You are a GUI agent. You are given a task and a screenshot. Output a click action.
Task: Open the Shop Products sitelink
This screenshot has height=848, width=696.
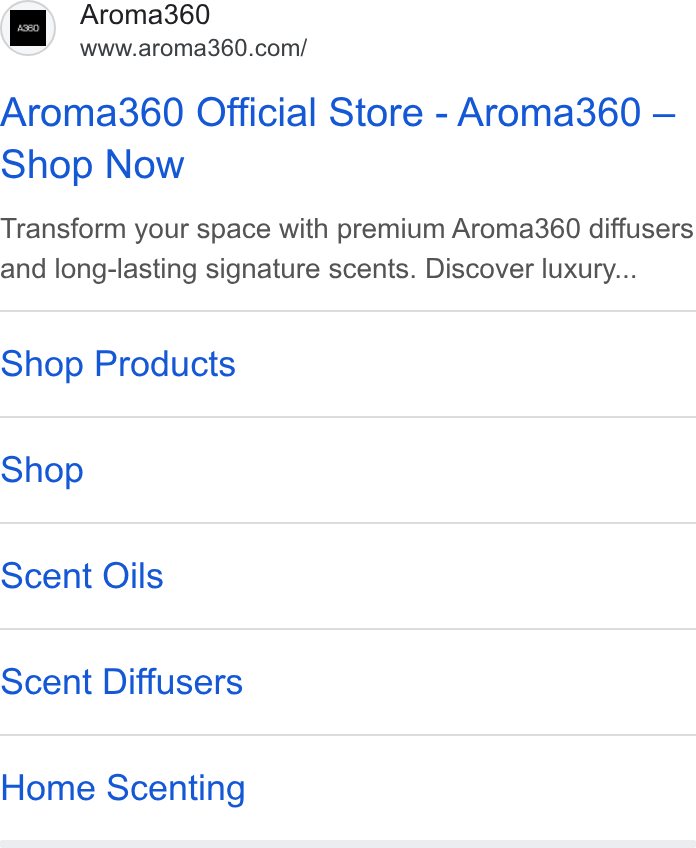click(x=118, y=363)
